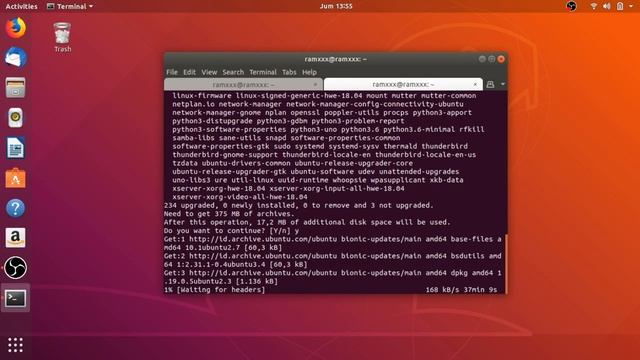Click the 'Do you want to continue? [Y/n] y' line
Viewport: 640px width, 360px height.
click(231, 231)
